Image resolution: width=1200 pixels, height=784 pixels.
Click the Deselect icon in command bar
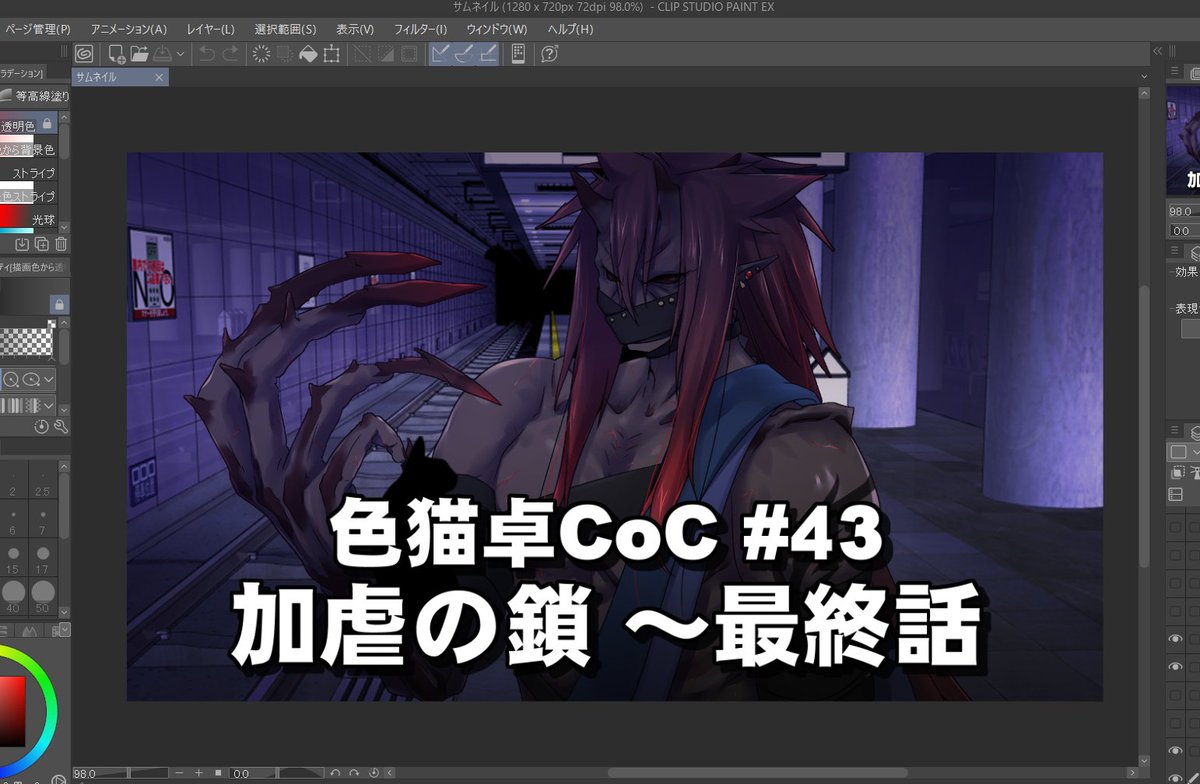[x=362, y=54]
